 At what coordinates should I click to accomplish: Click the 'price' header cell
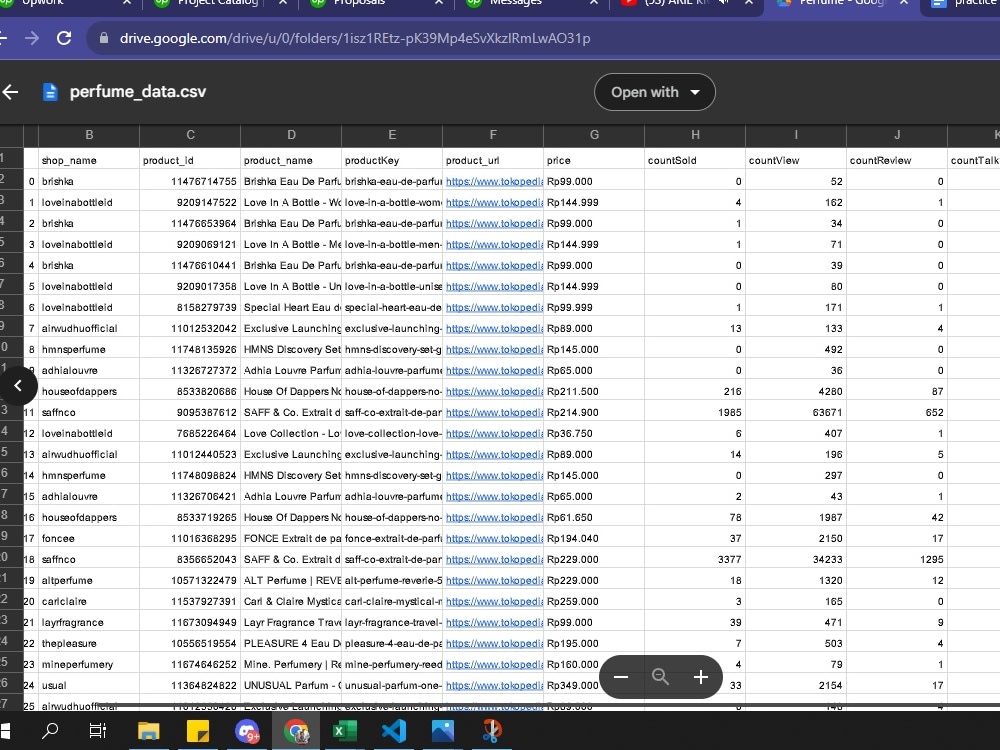pyautogui.click(x=594, y=160)
